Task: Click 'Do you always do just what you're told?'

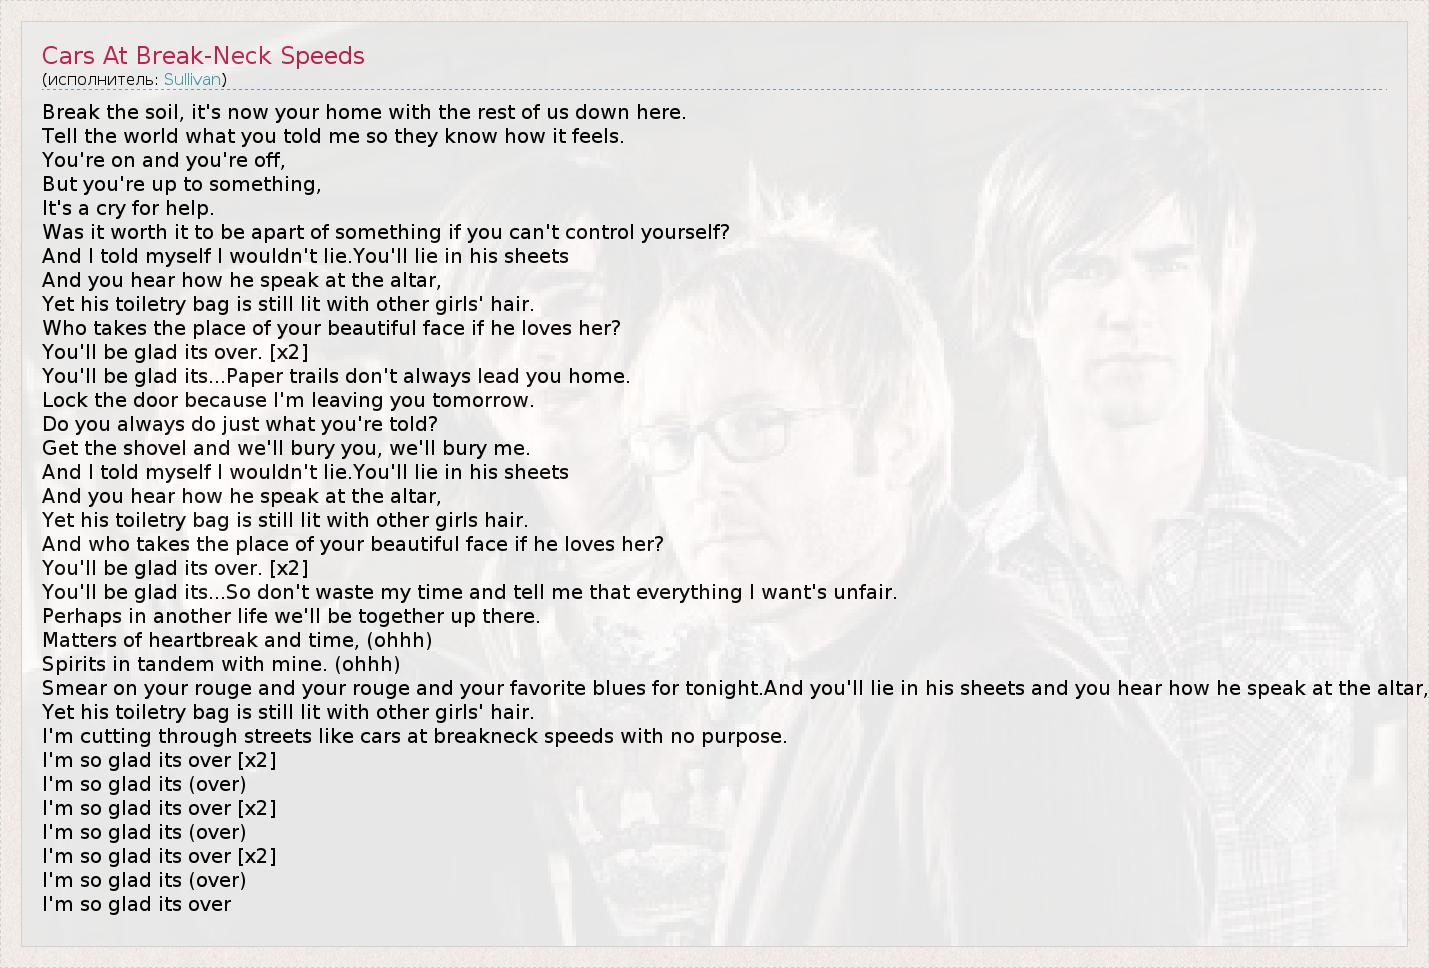Action: click(240, 424)
